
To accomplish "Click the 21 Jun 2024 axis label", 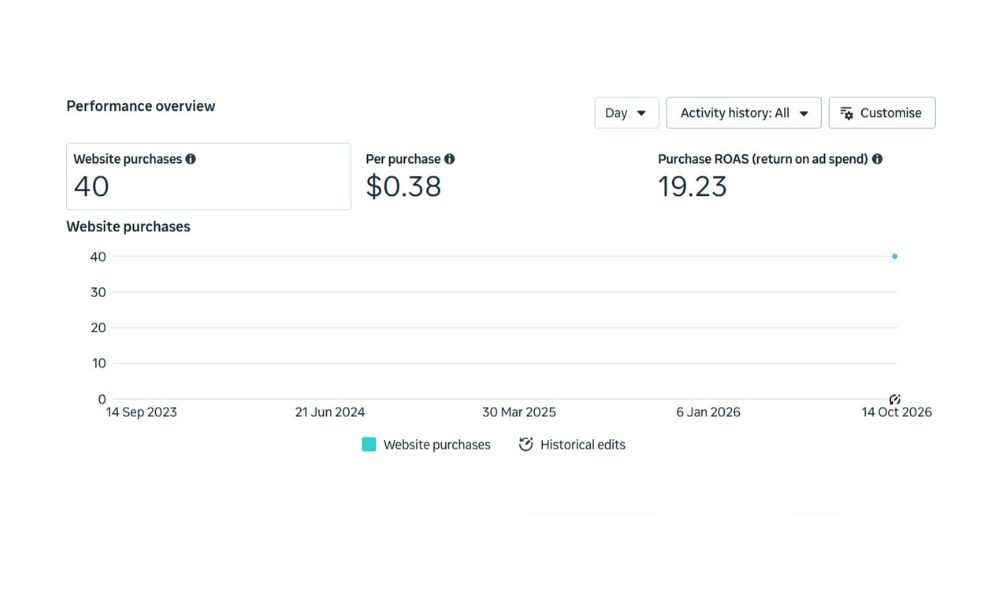I will [330, 412].
